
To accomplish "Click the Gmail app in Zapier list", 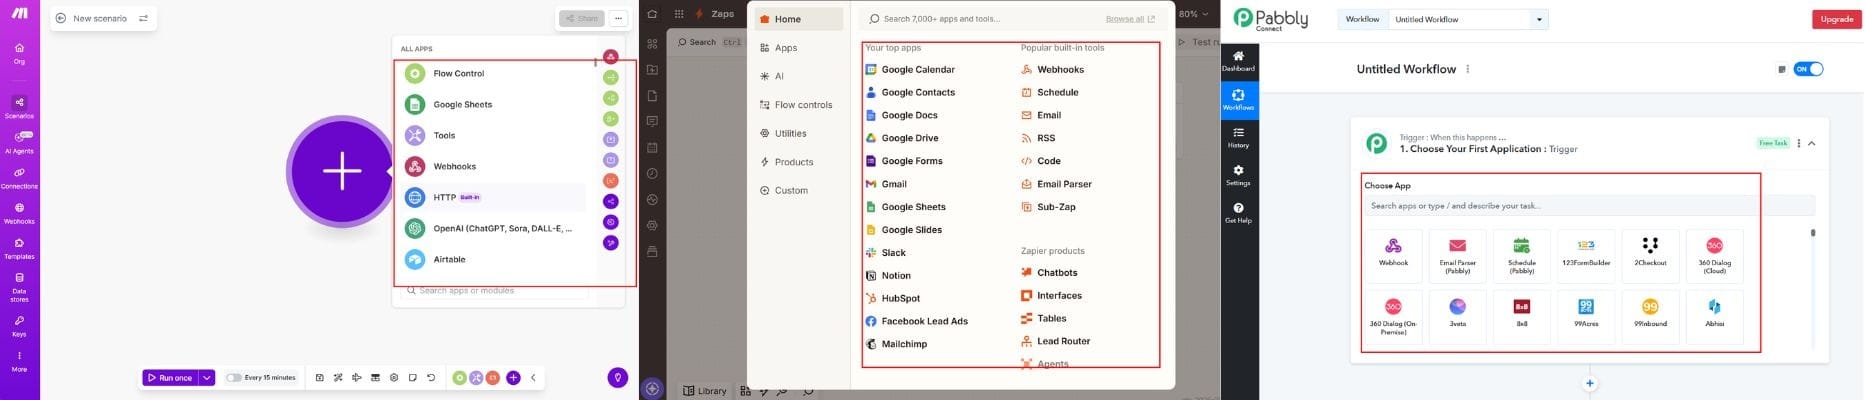I will (893, 184).
